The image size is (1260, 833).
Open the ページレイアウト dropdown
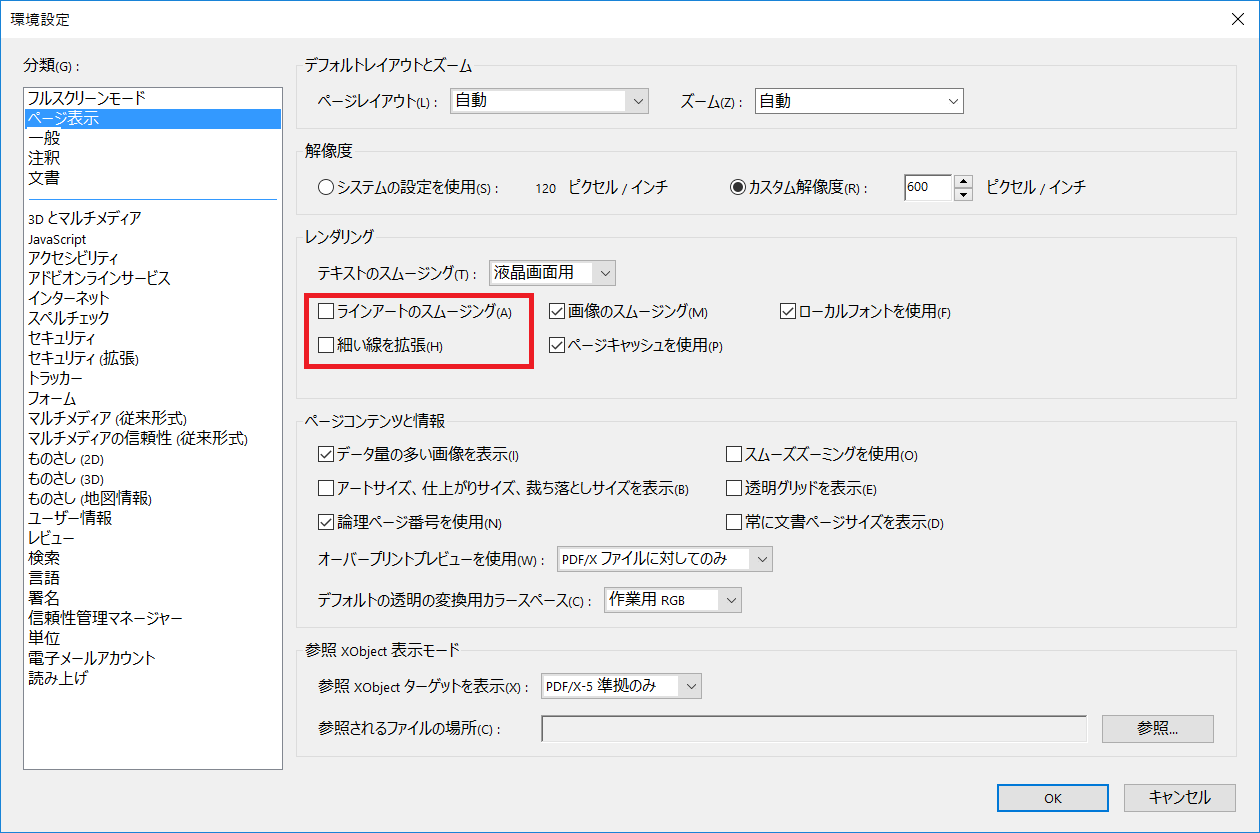point(548,100)
